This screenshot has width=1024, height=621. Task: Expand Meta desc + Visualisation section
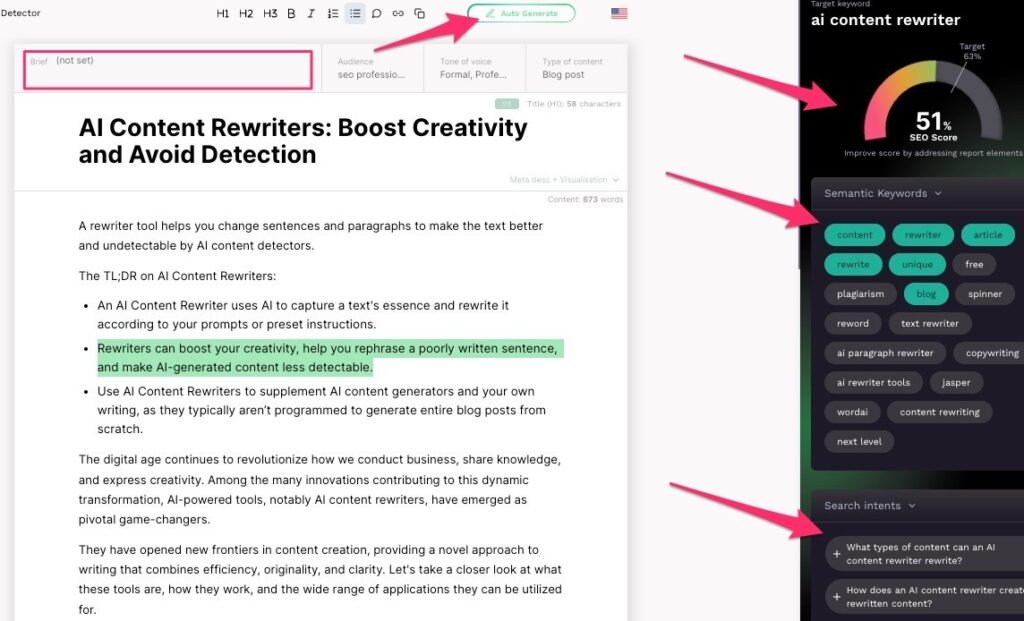tap(564, 180)
